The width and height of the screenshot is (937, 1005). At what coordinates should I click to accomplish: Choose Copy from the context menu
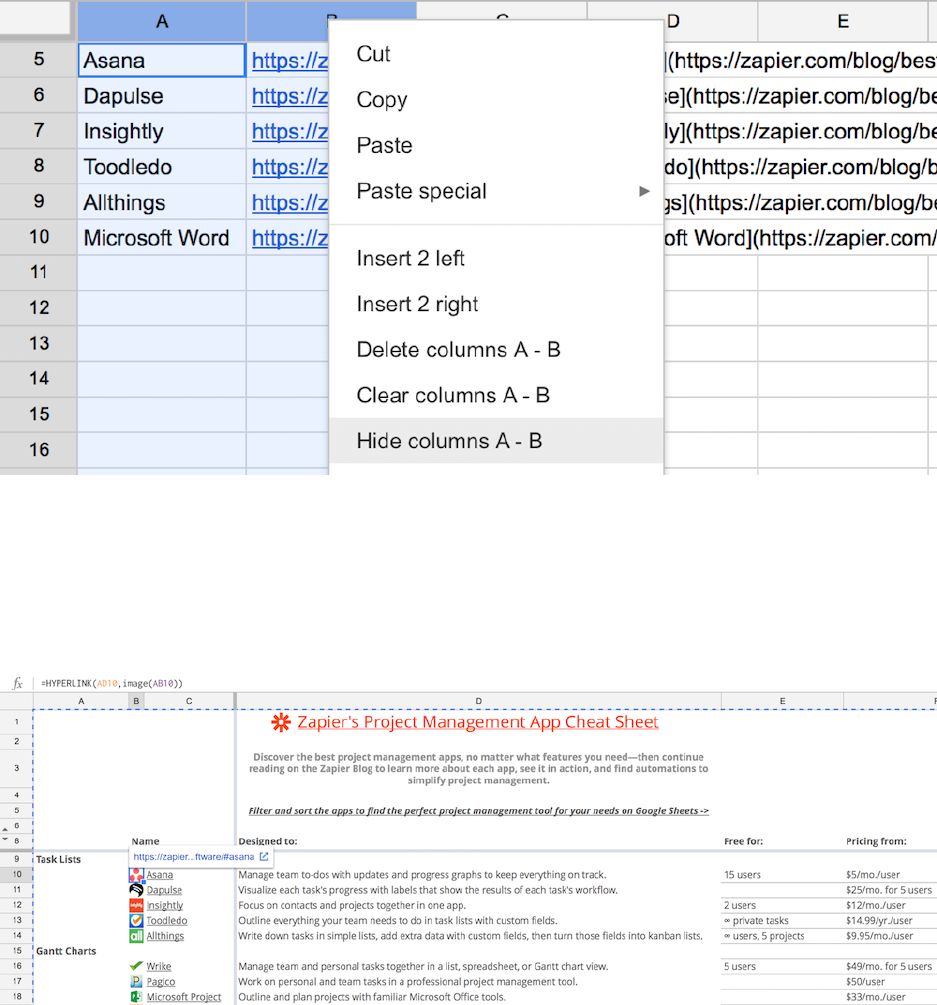click(x=496, y=99)
